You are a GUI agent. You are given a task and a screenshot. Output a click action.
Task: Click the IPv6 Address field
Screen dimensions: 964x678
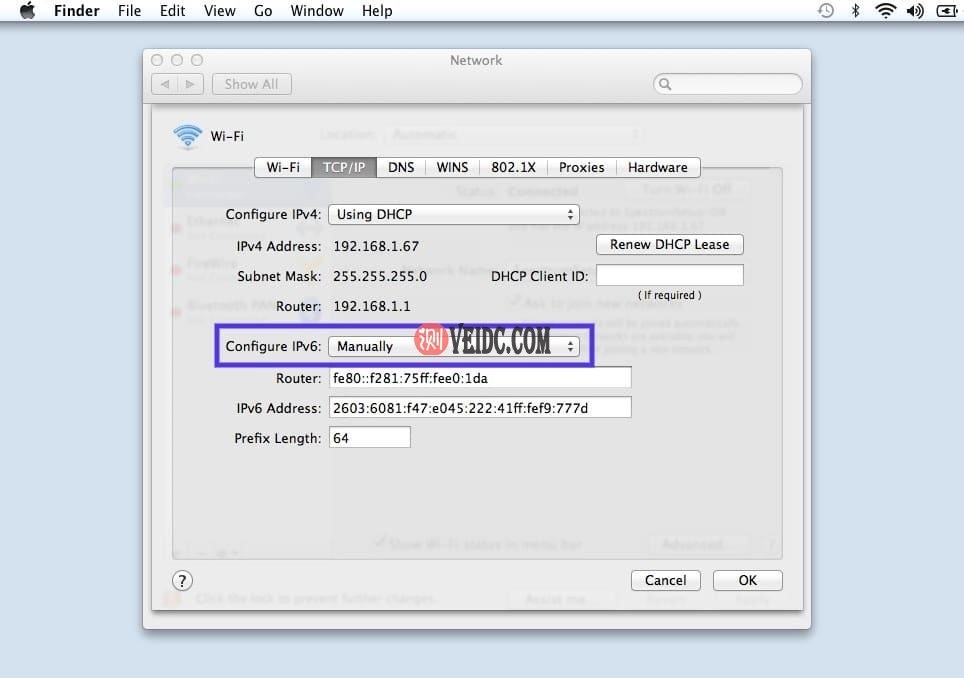[480, 408]
